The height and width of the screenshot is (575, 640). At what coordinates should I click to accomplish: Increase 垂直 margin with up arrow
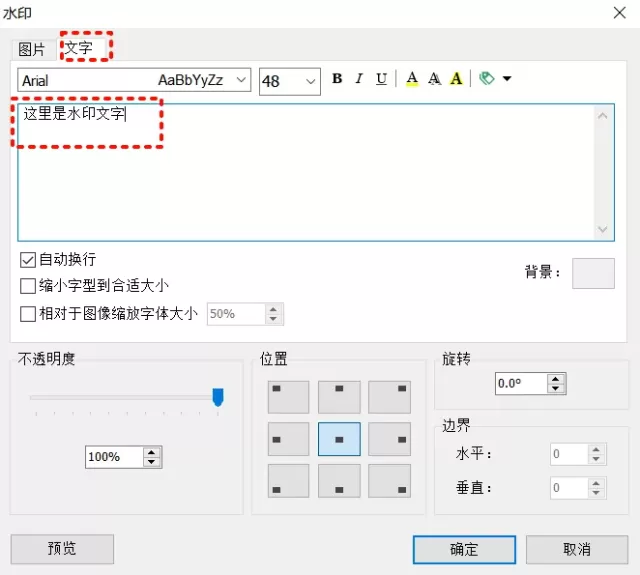596,483
